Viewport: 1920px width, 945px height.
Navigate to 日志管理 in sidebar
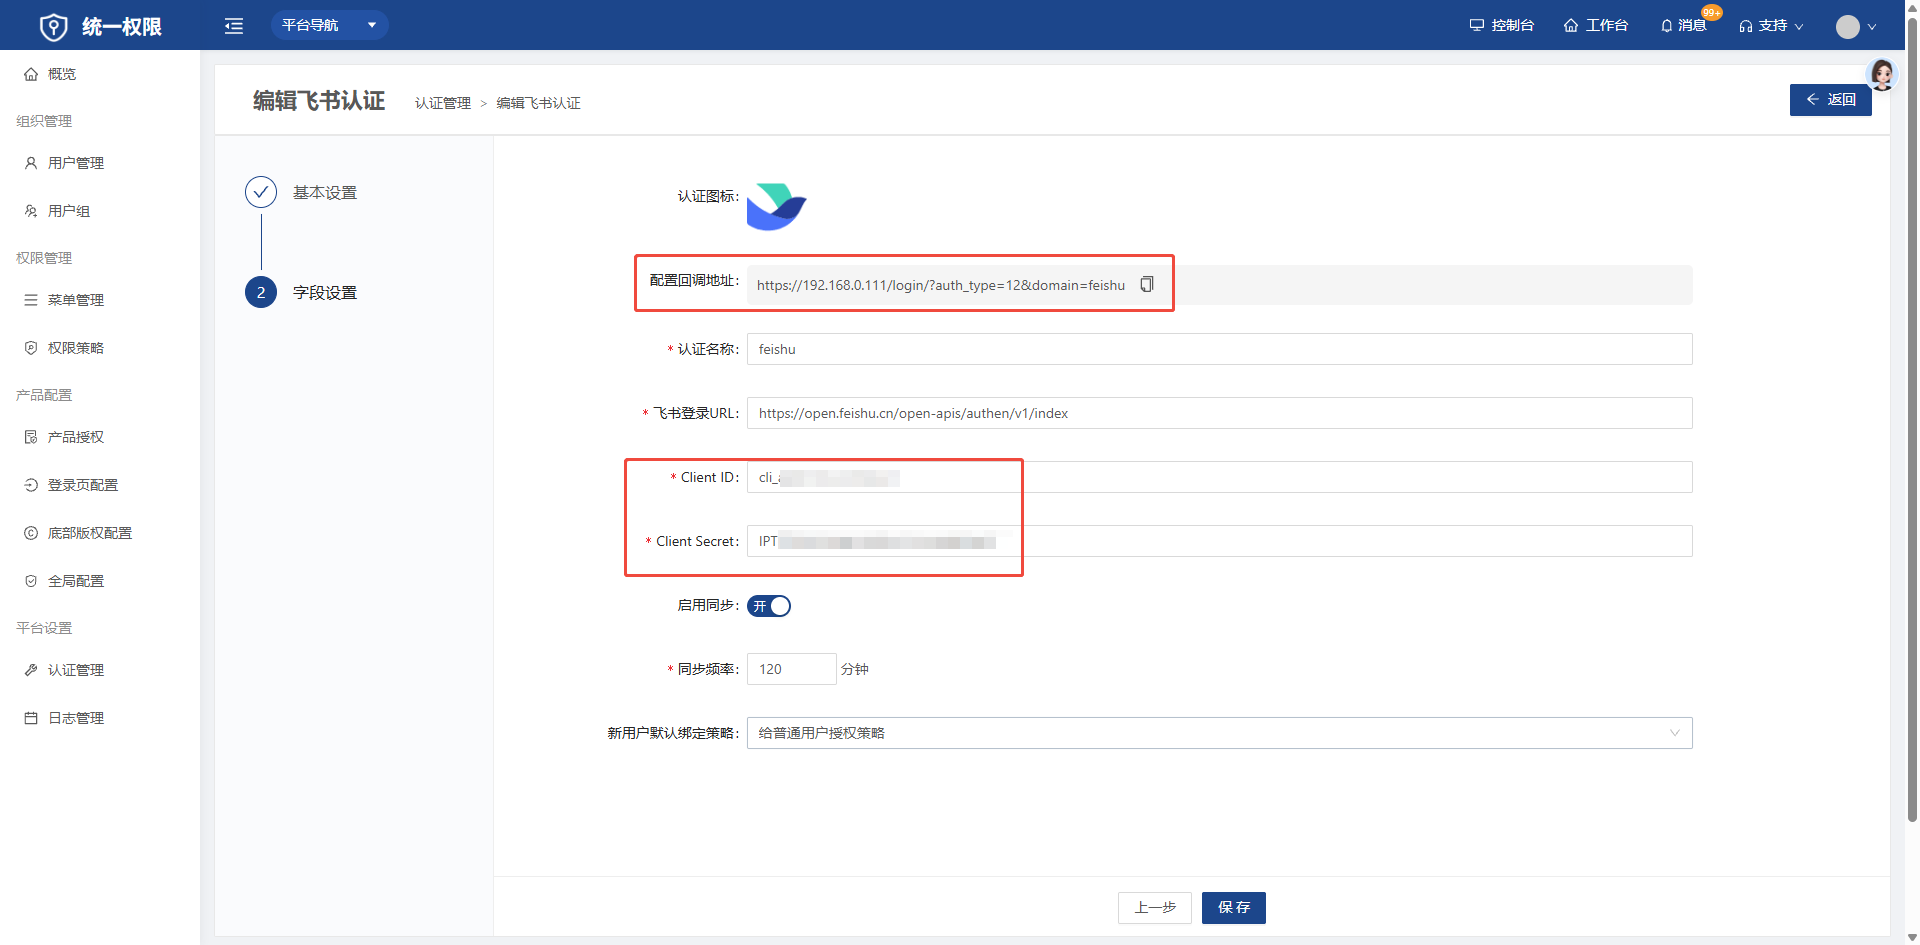76,718
